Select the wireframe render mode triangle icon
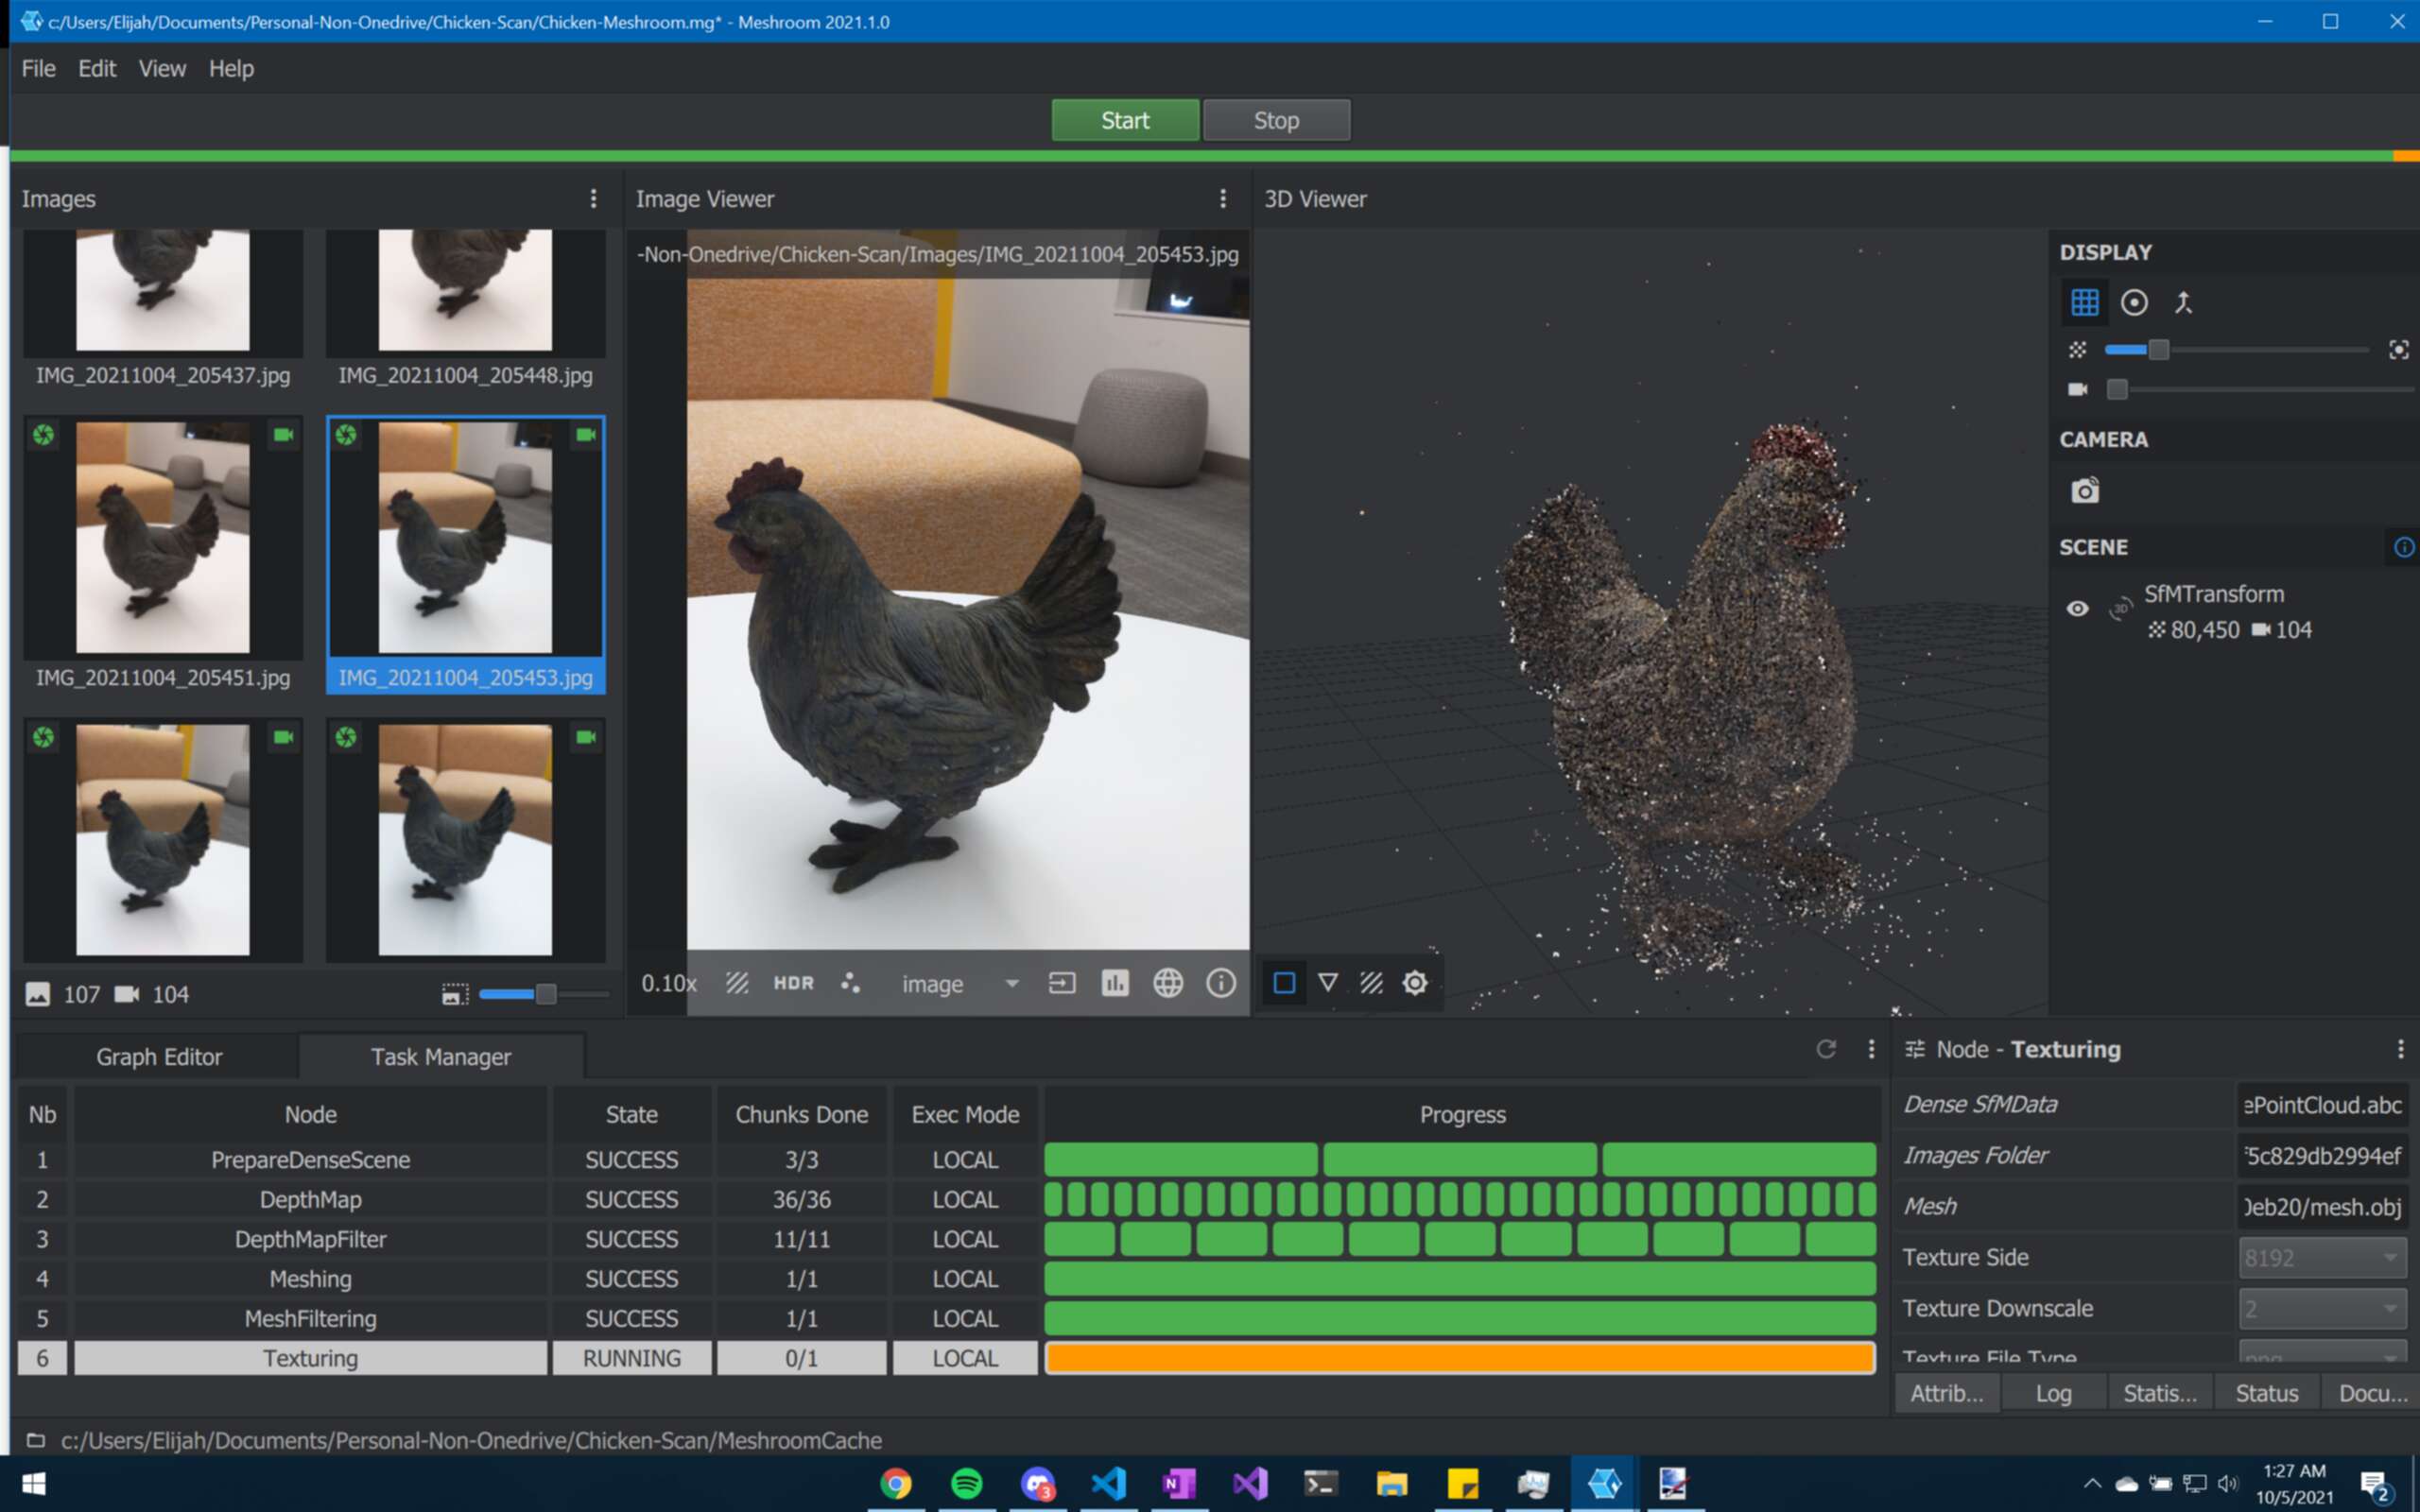The width and height of the screenshot is (2420, 1512). (x=1328, y=983)
